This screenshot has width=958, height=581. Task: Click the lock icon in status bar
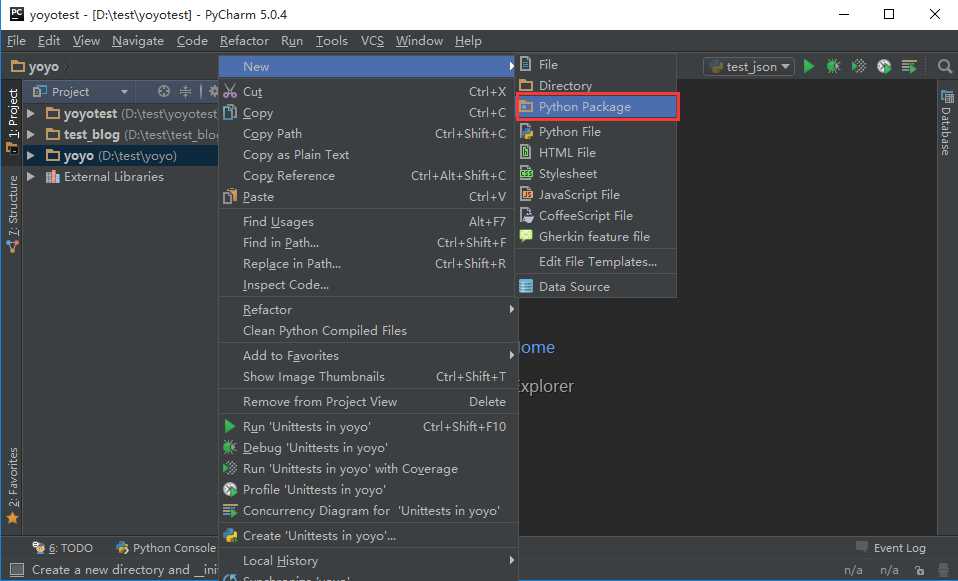920,570
